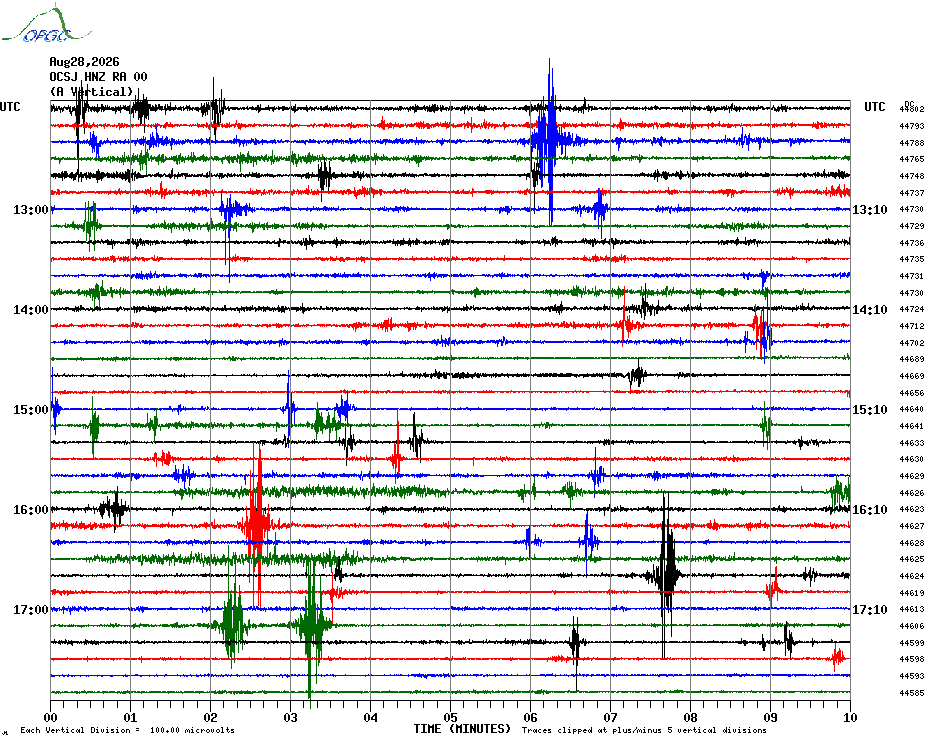Viewport: 930px width, 744px height.
Task: Click DC value 44765
Action: (x=912, y=160)
